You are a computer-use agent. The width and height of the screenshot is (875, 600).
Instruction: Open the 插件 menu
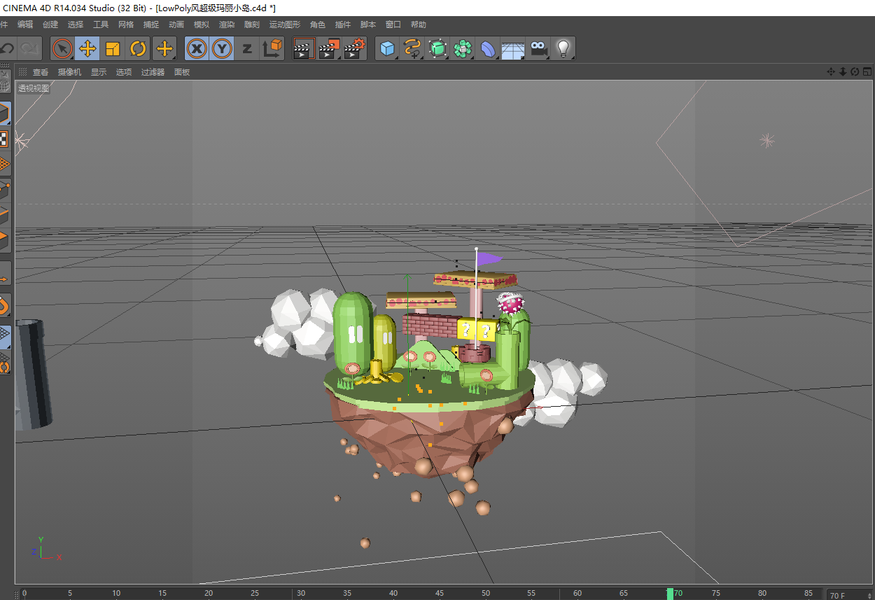pyautogui.click(x=343, y=25)
